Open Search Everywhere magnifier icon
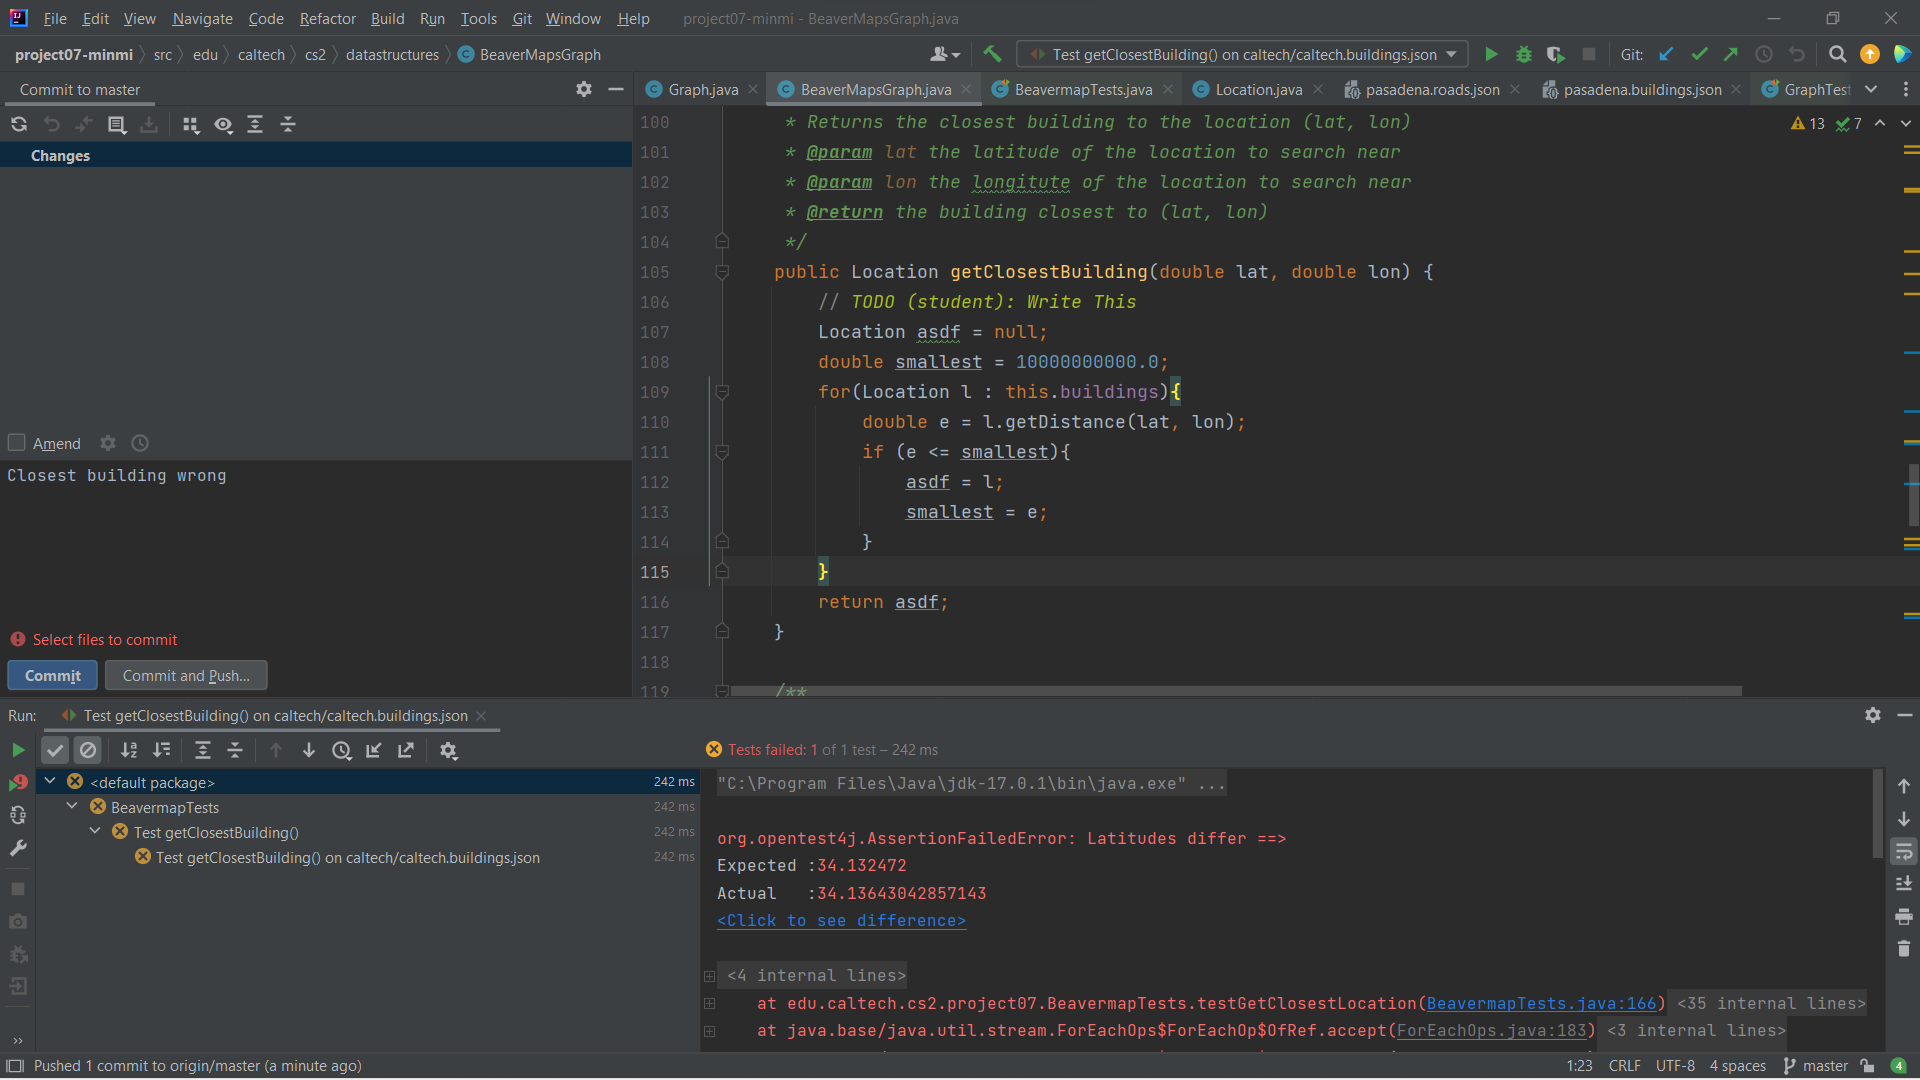The height and width of the screenshot is (1080, 1920). click(1837, 54)
